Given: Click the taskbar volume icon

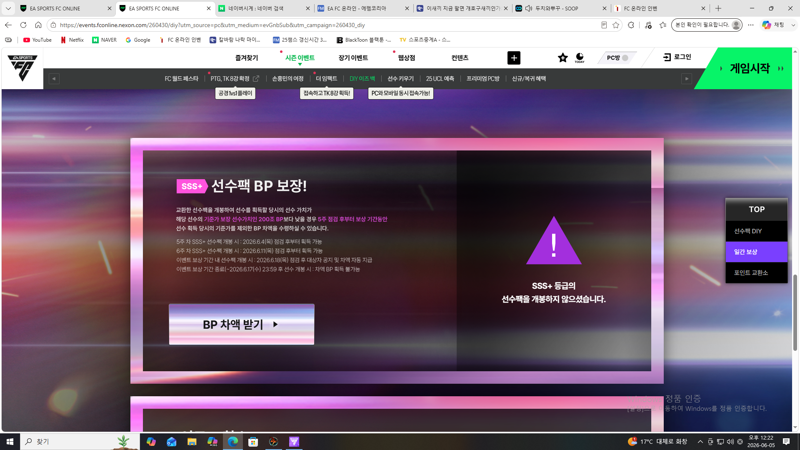Looking at the screenshot, I should tap(730, 442).
